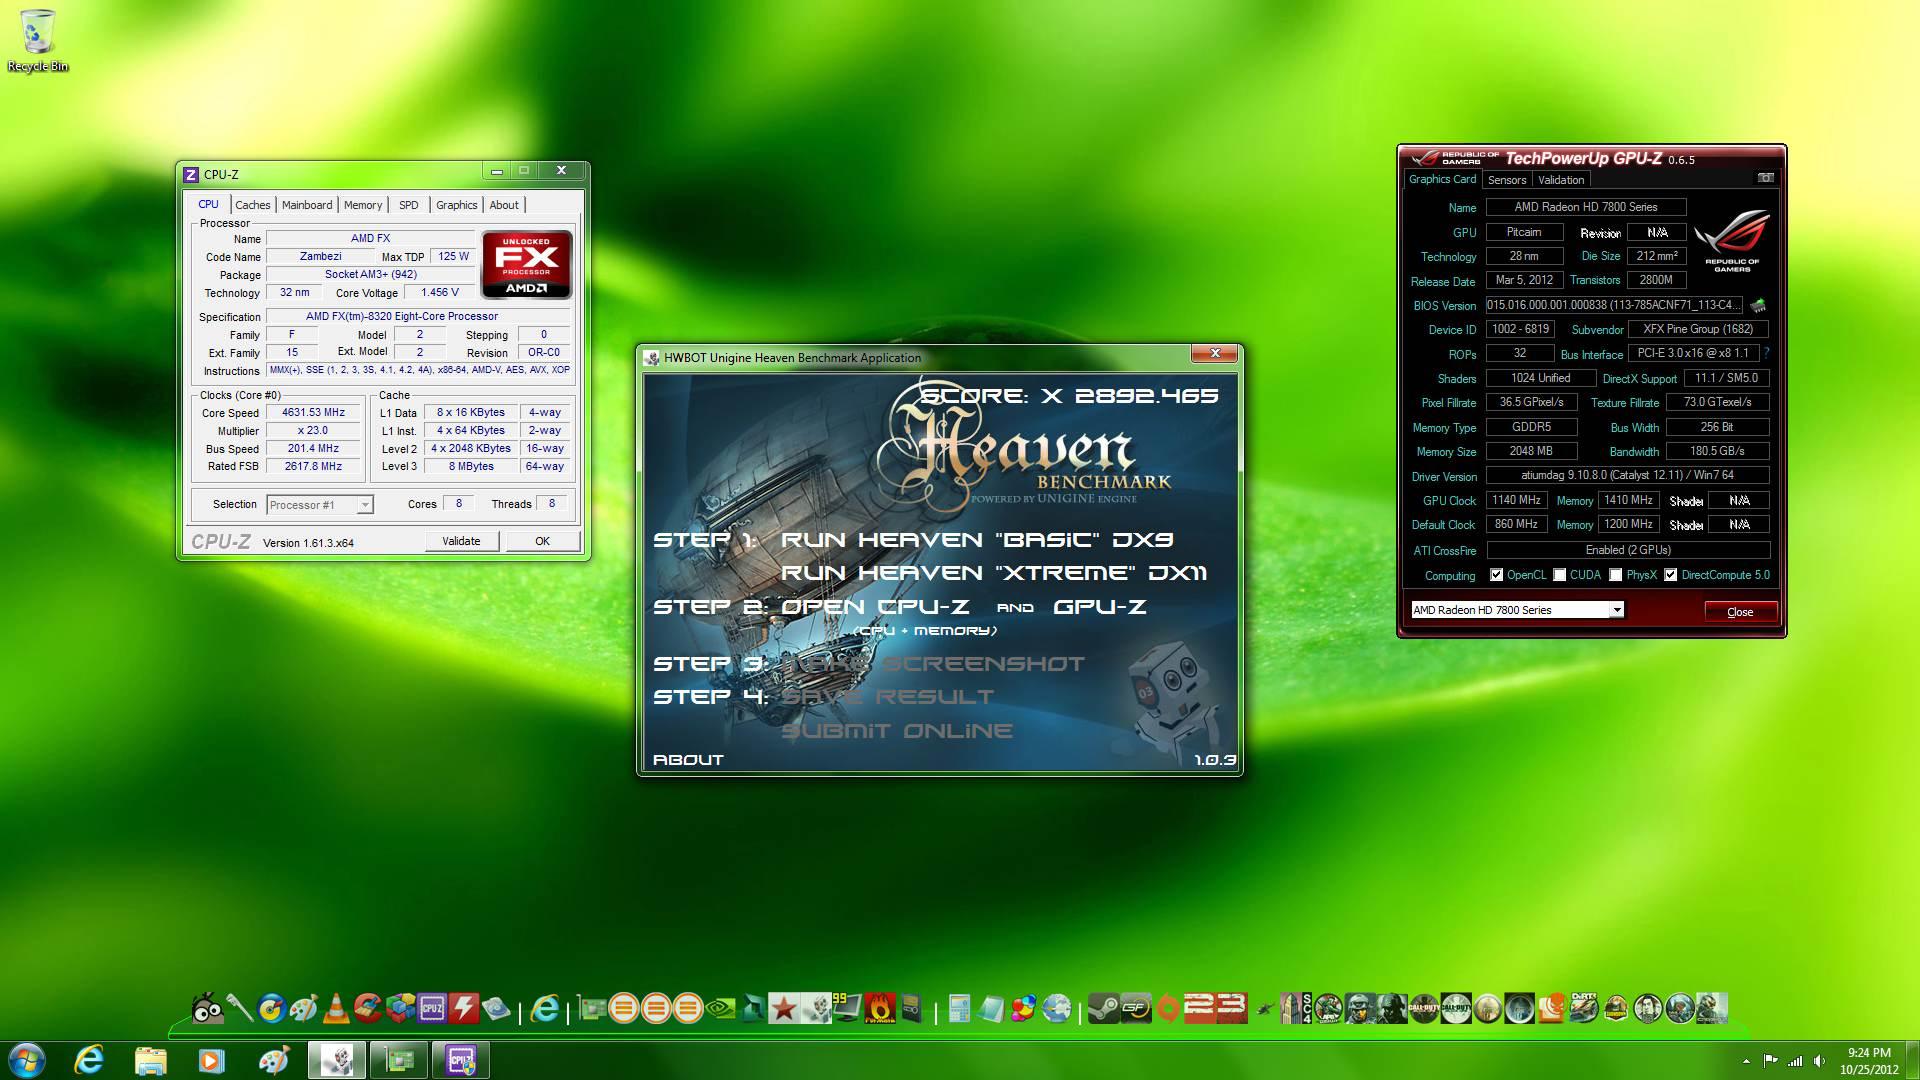This screenshot has width=1920, height=1080.
Task: Launch FurMark from the dock
Action: click(879, 1008)
